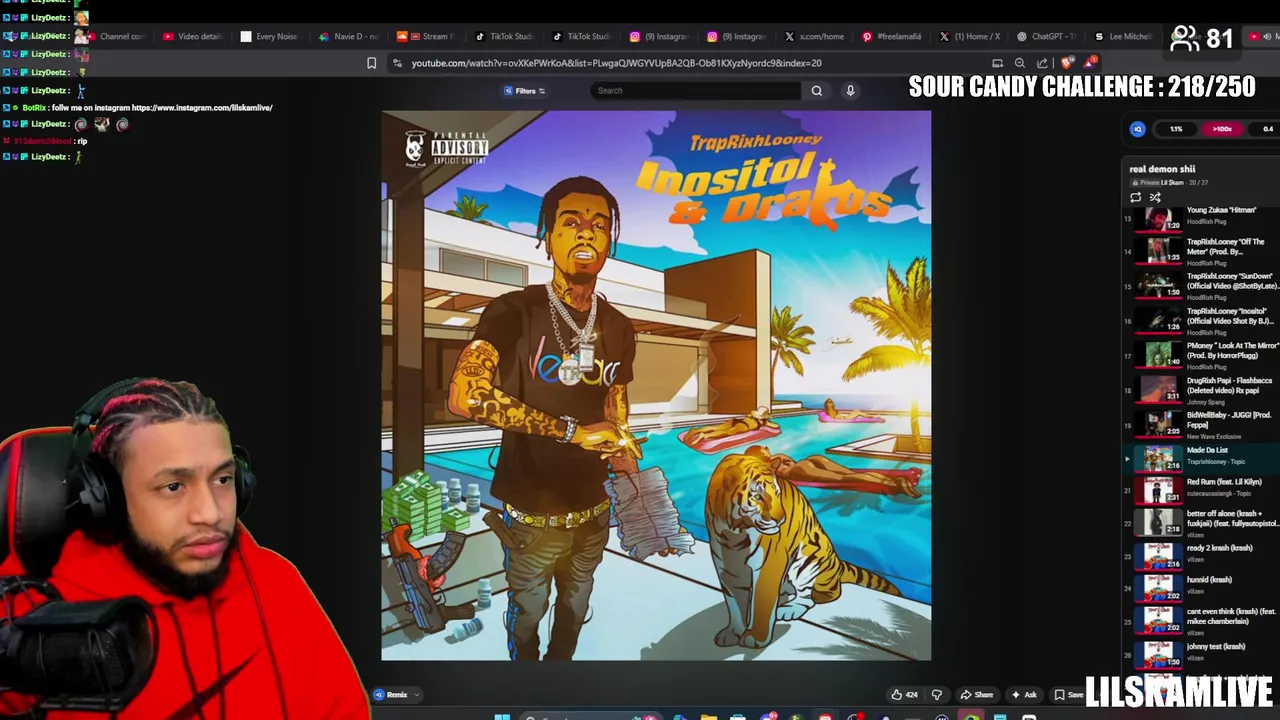1280x720 pixels.
Task: Click the blue IQ circular icon
Action: point(1137,129)
